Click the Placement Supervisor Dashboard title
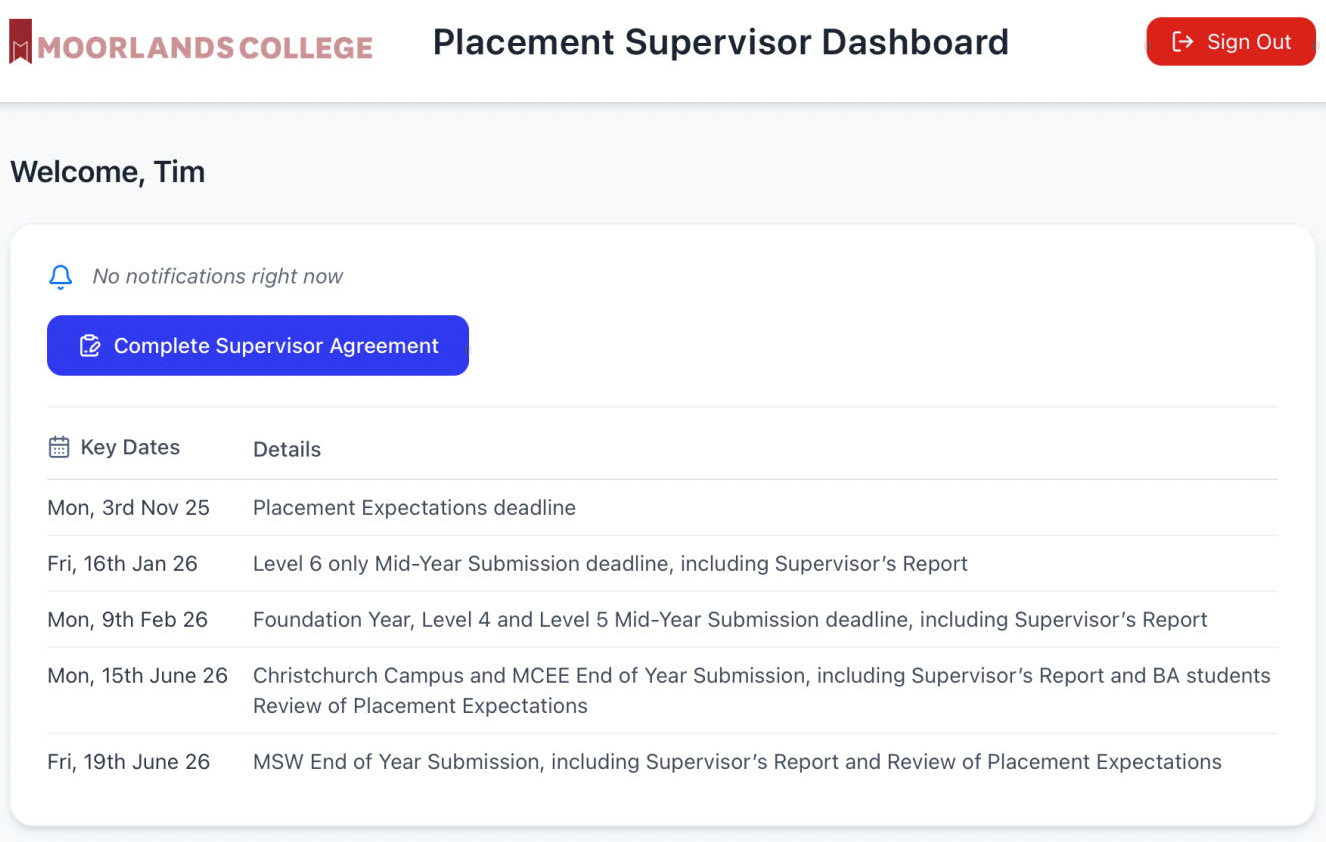The height and width of the screenshot is (842, 1326). point(721,42)
